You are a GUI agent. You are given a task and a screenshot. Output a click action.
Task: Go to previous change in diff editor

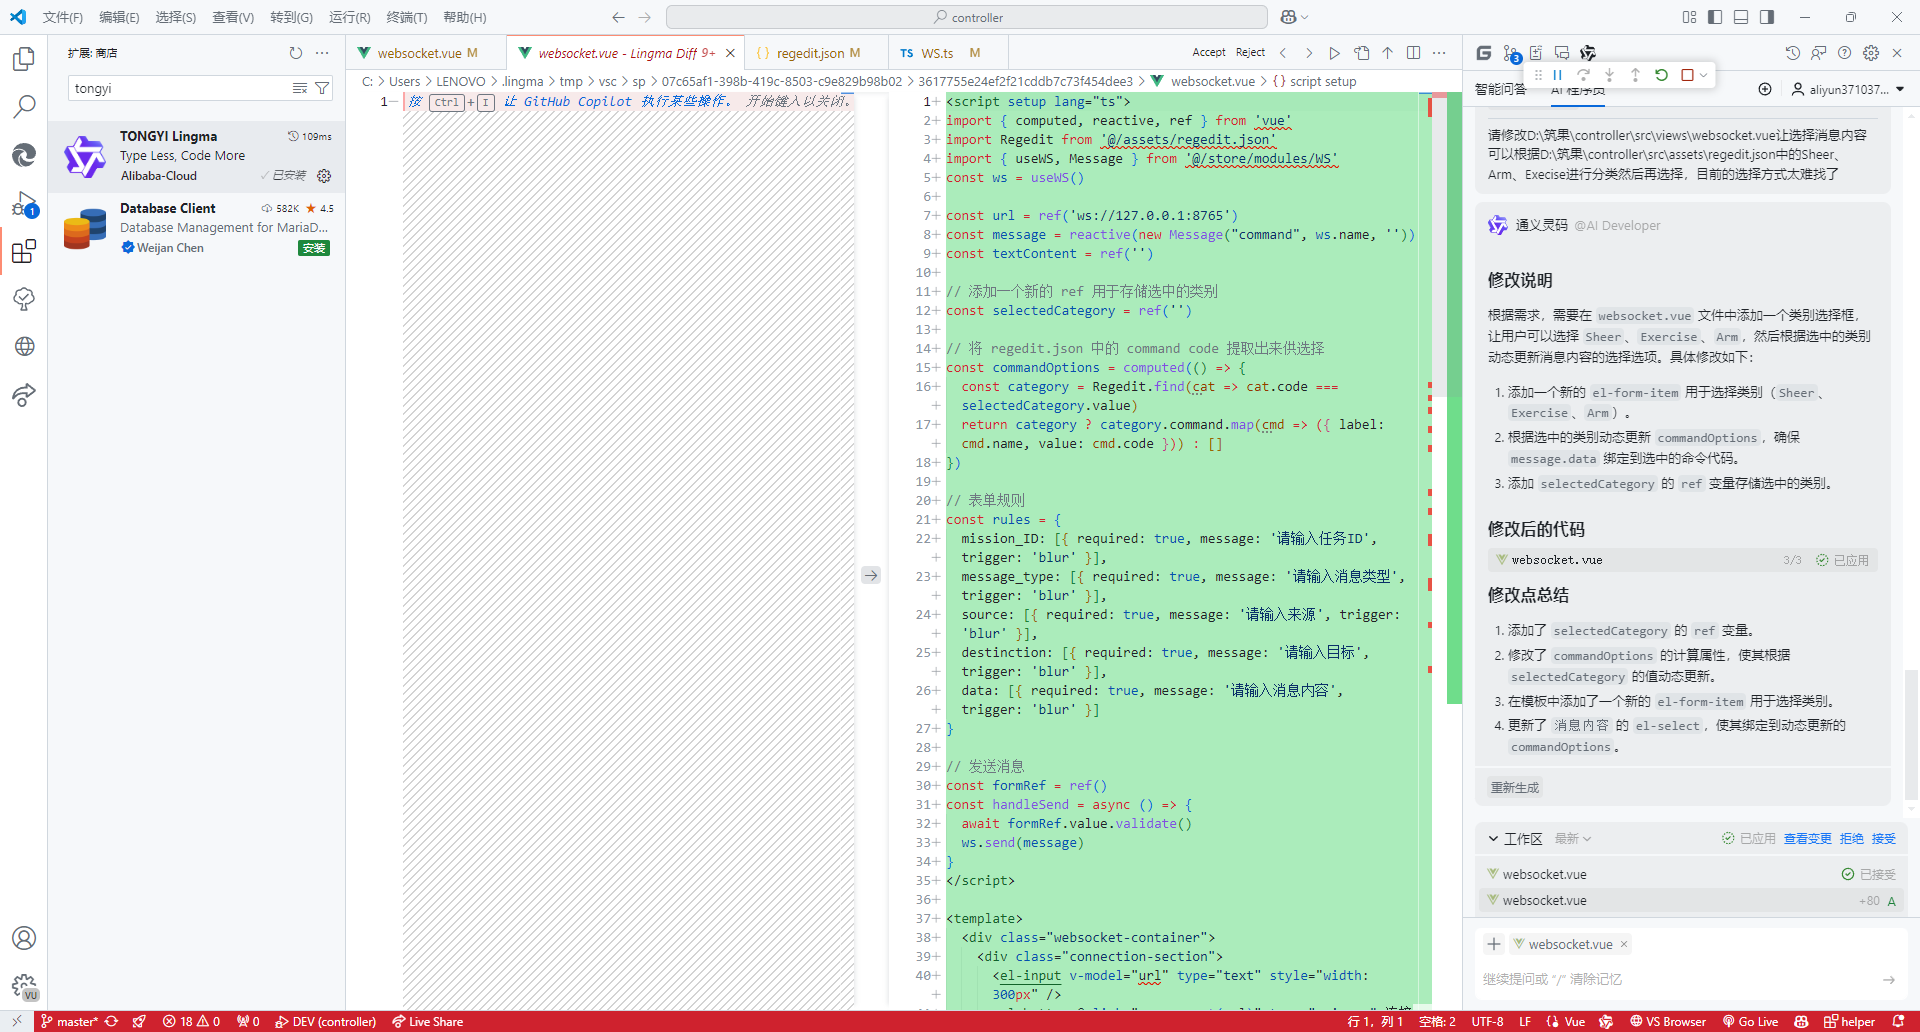coord(1283,53)
